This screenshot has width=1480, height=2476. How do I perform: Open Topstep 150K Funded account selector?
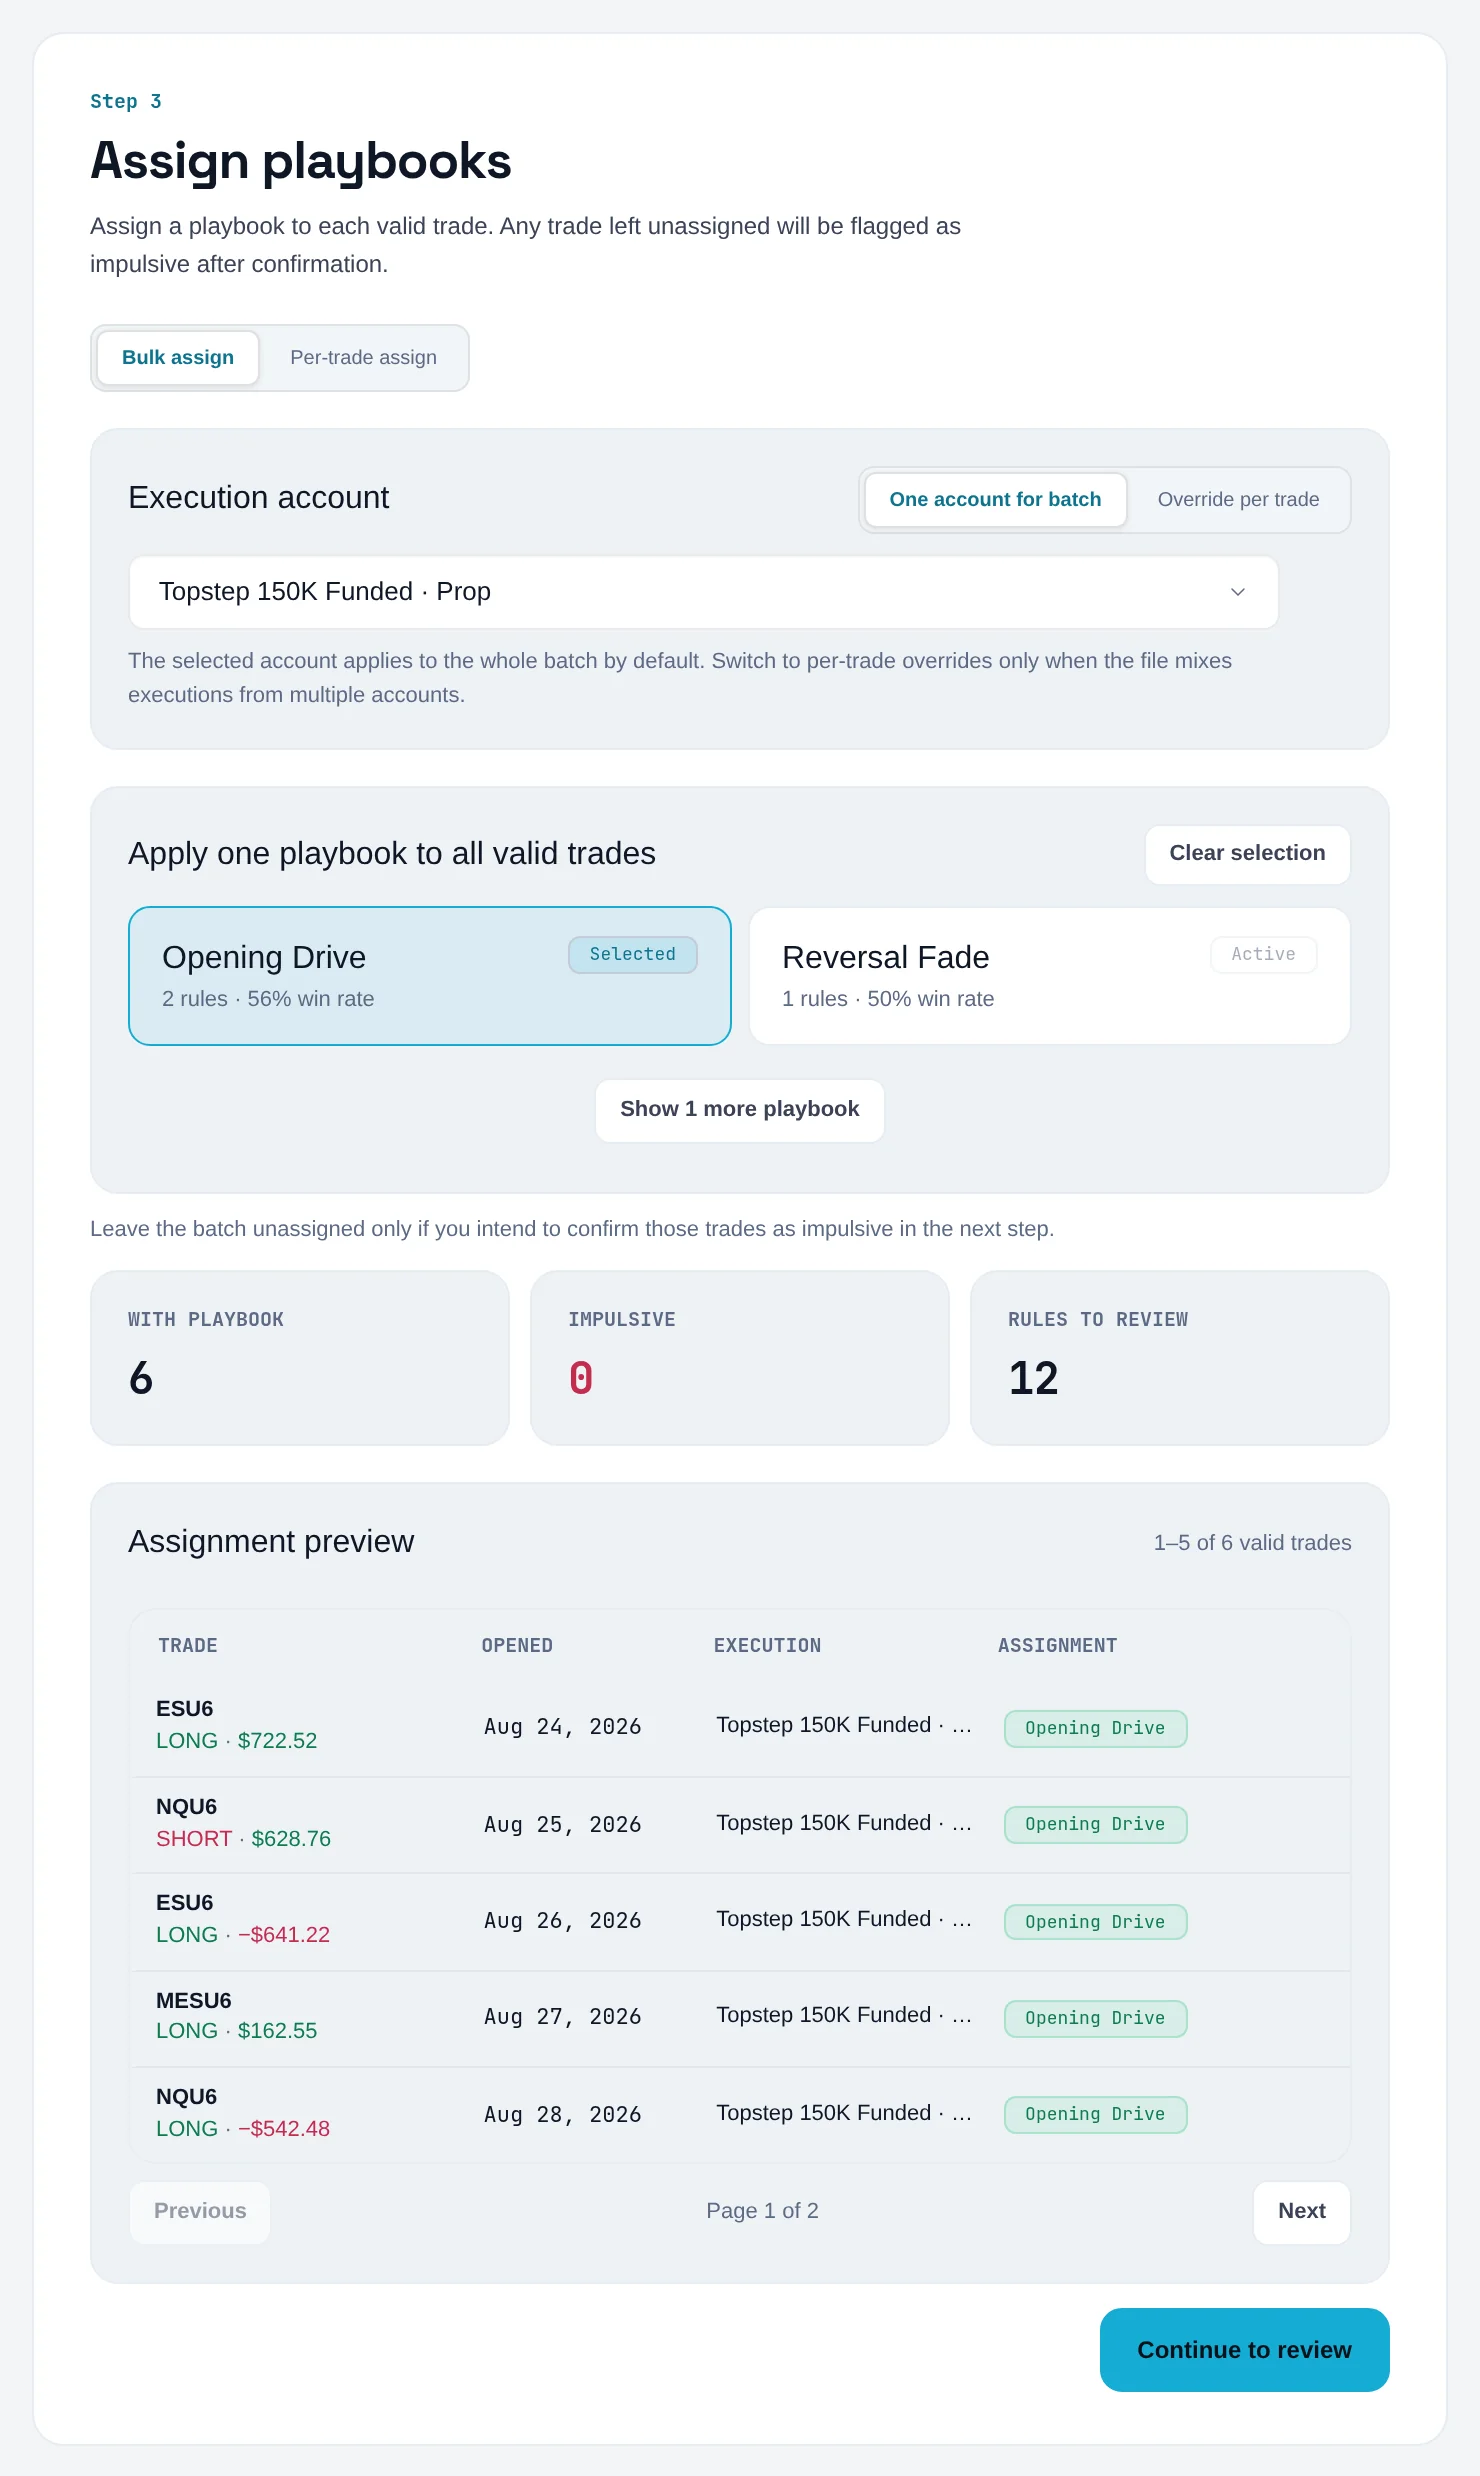[x=704, y=592]
